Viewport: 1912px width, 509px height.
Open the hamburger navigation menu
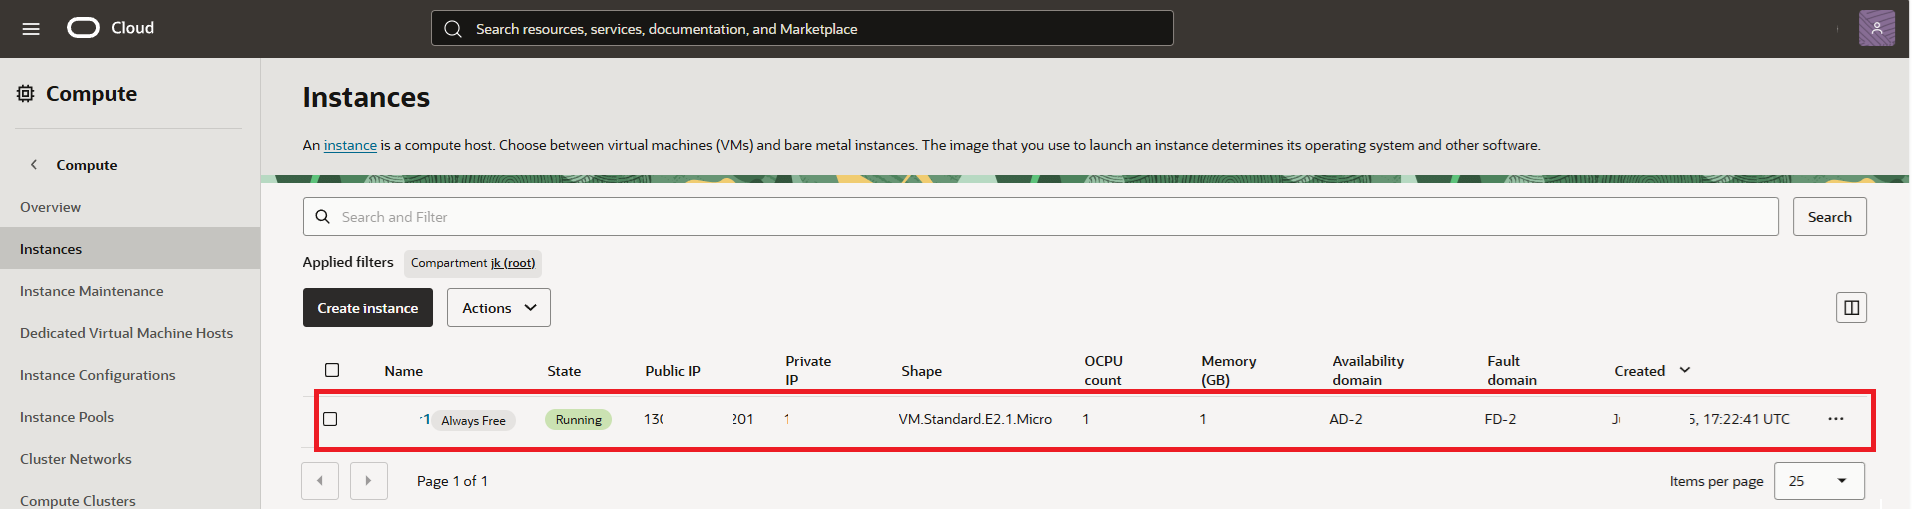(31, 29)
